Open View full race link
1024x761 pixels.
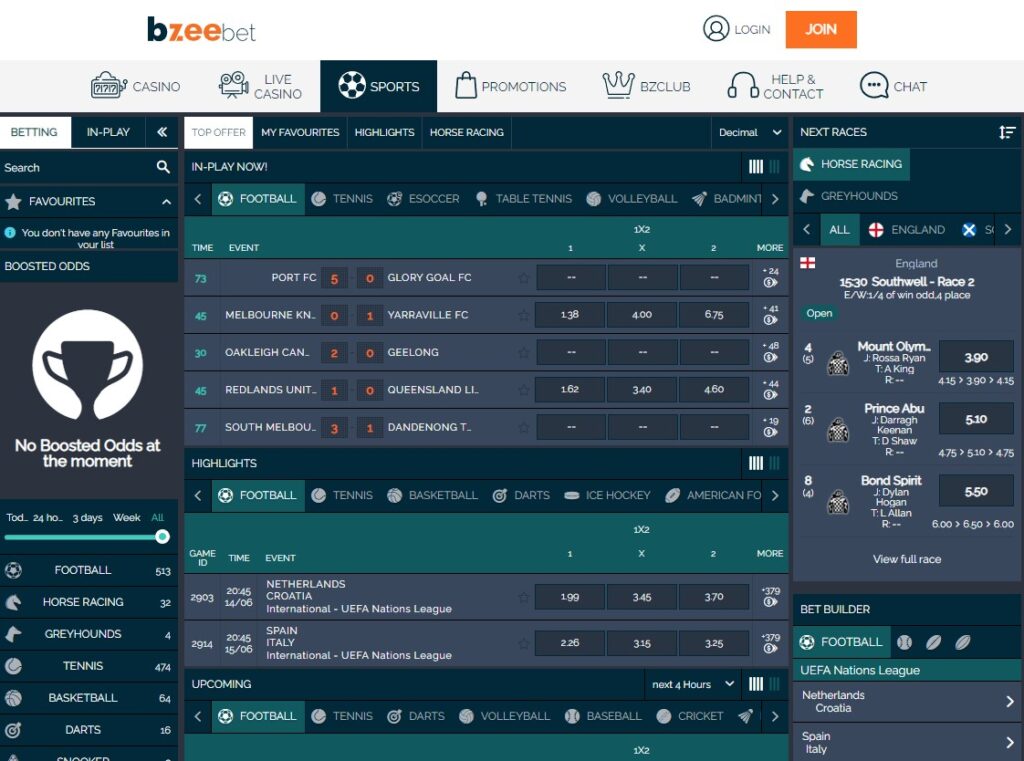click(906, 559)
